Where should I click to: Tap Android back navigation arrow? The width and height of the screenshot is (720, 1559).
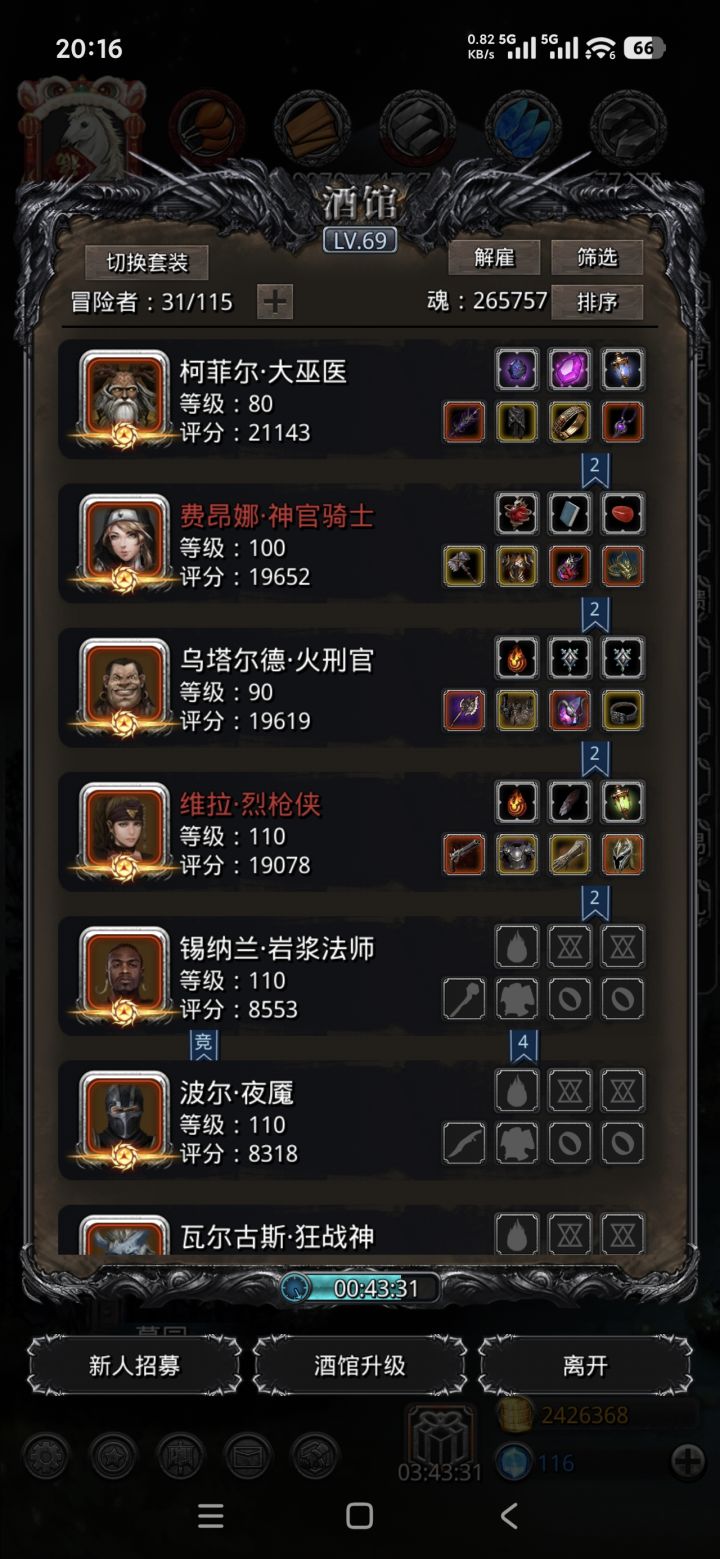[x=509, y=1516]
